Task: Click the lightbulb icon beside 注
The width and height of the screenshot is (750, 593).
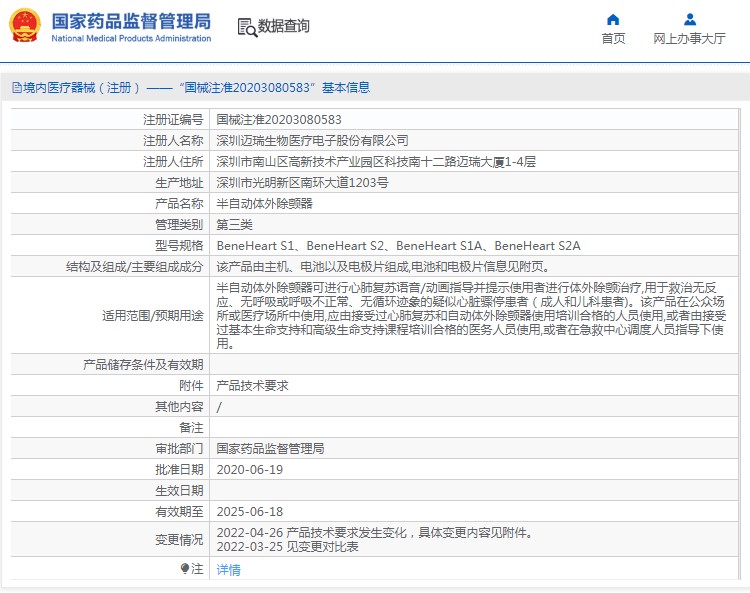Action: pos(185,568)
